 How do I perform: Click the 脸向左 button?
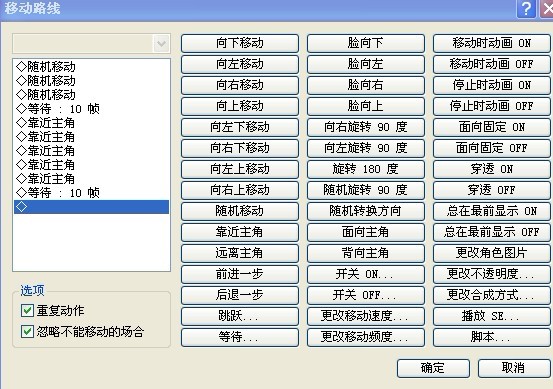click(366, 64)
